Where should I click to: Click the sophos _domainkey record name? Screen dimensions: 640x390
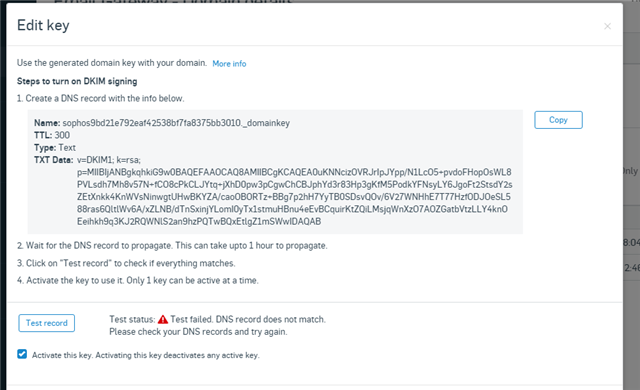(176, 123)
